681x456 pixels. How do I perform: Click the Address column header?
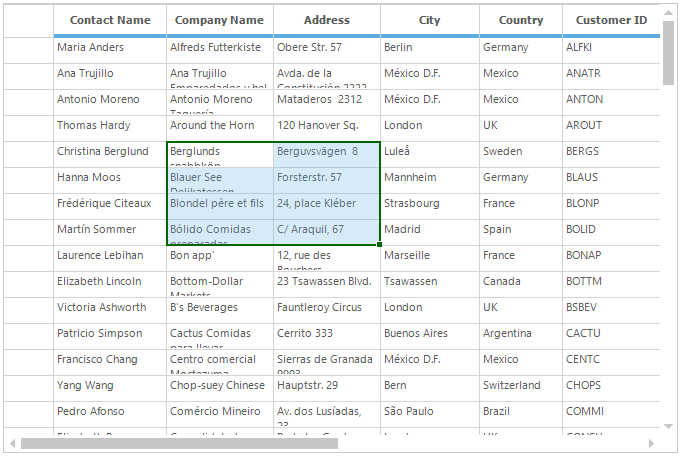326,20
